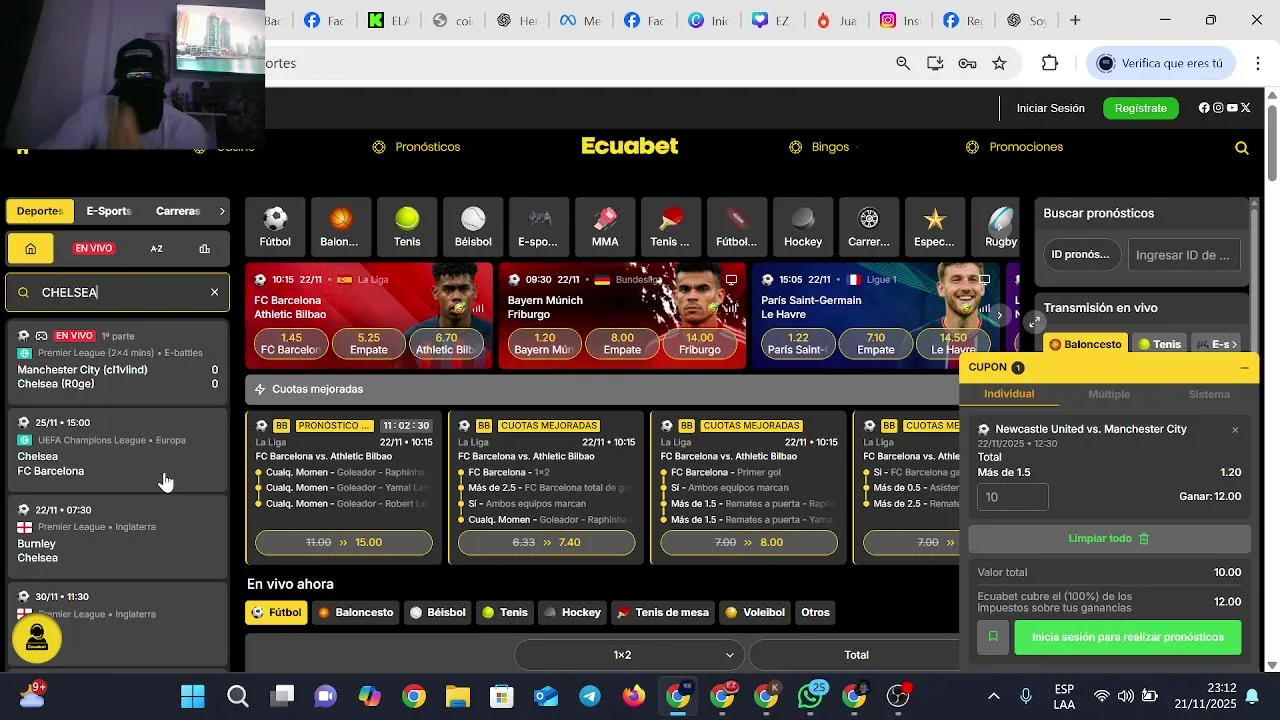This screenshot has width=1280, height=720.
Task: Click the Regístrate button
Action: 1141,108
